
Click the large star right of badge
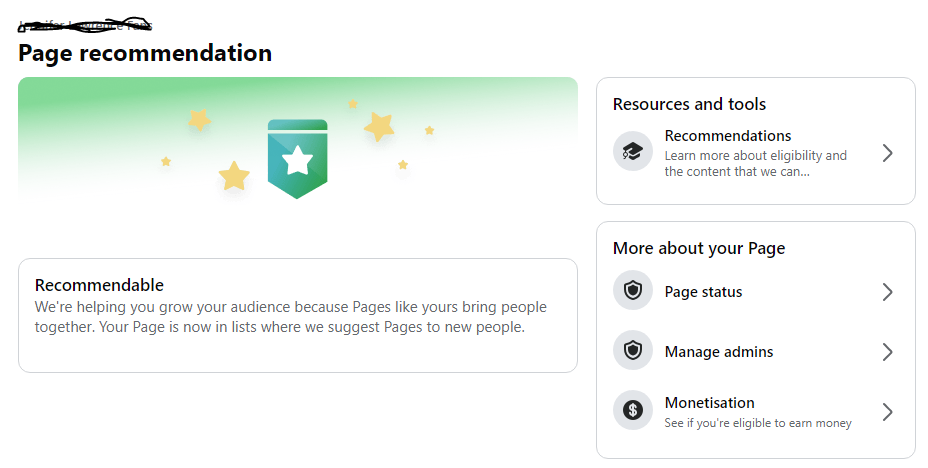tap(379, 127)
